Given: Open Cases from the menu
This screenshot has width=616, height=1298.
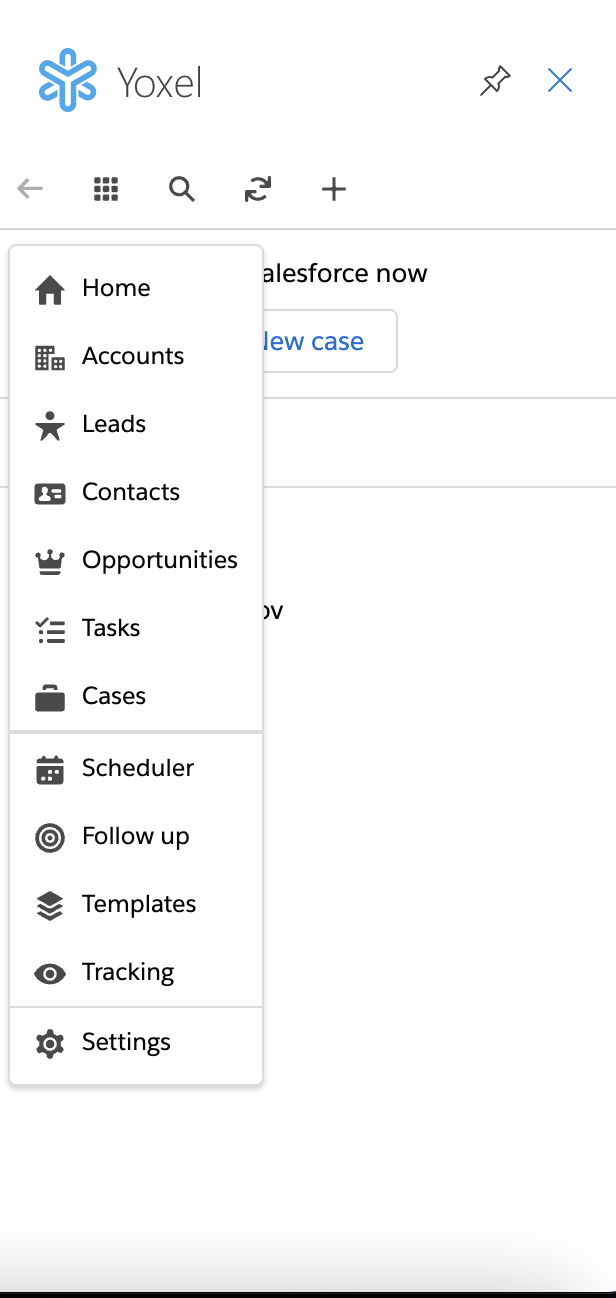Looking at the screenshot, I should [x=114, y=696].
